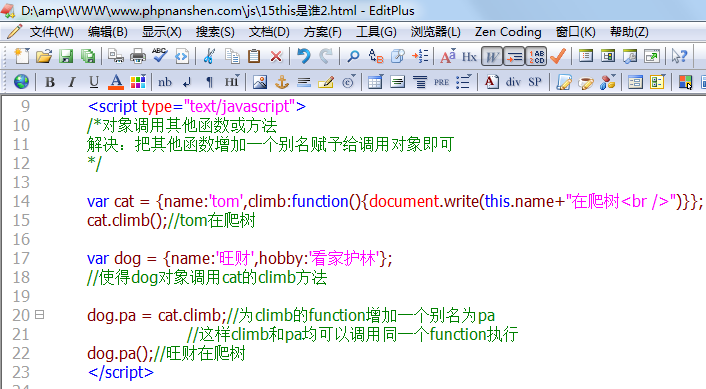Undo last edit with the blue arrow
The height and width of the screenshot is (389, 706).
pos(304,56)
